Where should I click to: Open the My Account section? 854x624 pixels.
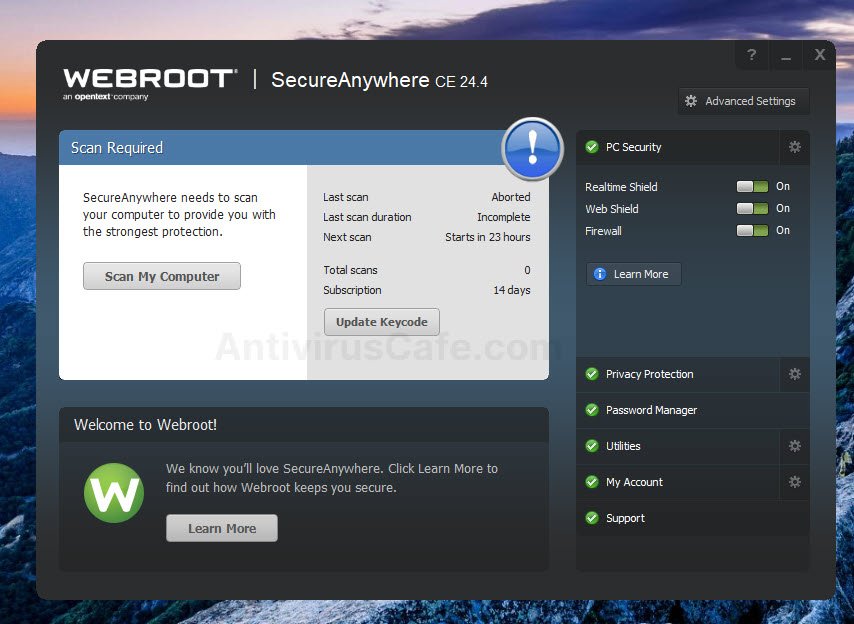click(x=678, y=482)
